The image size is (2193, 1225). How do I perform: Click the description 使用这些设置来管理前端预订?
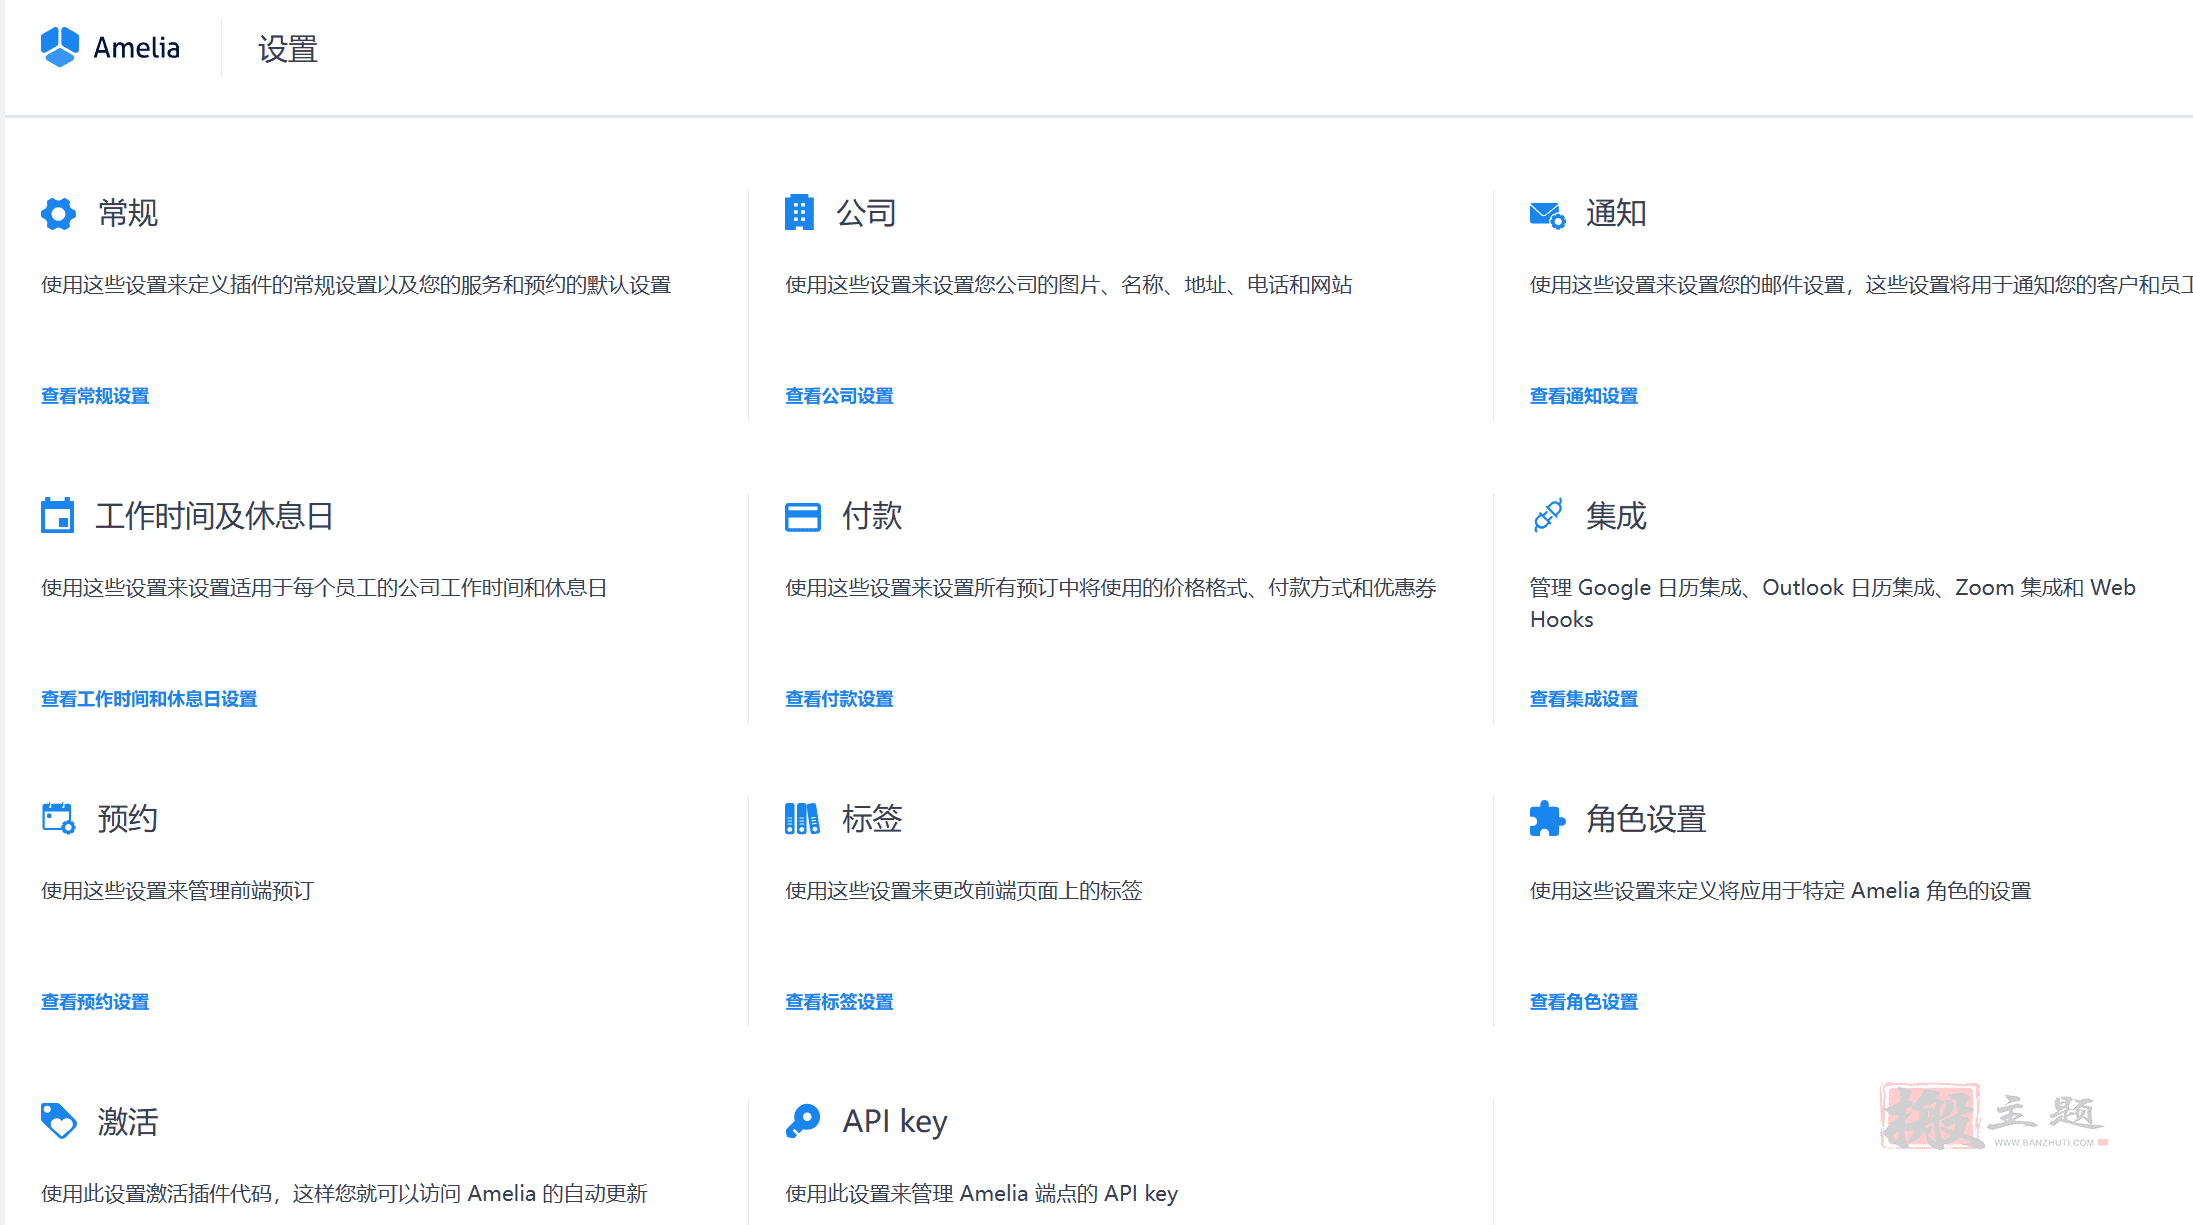coord(177,891)
